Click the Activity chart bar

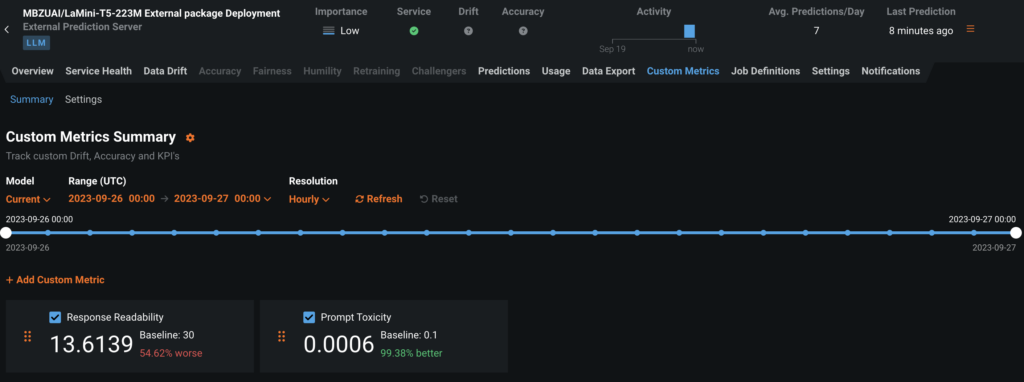pyautogui.click(x=689, y=31)
